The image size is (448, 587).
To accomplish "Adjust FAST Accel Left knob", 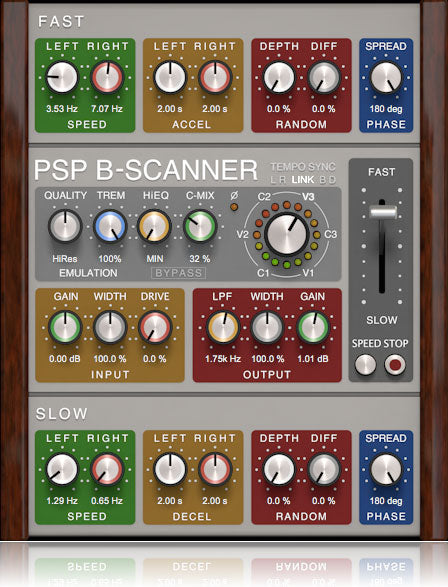I will pyautogui.click(x=170, y=77).
